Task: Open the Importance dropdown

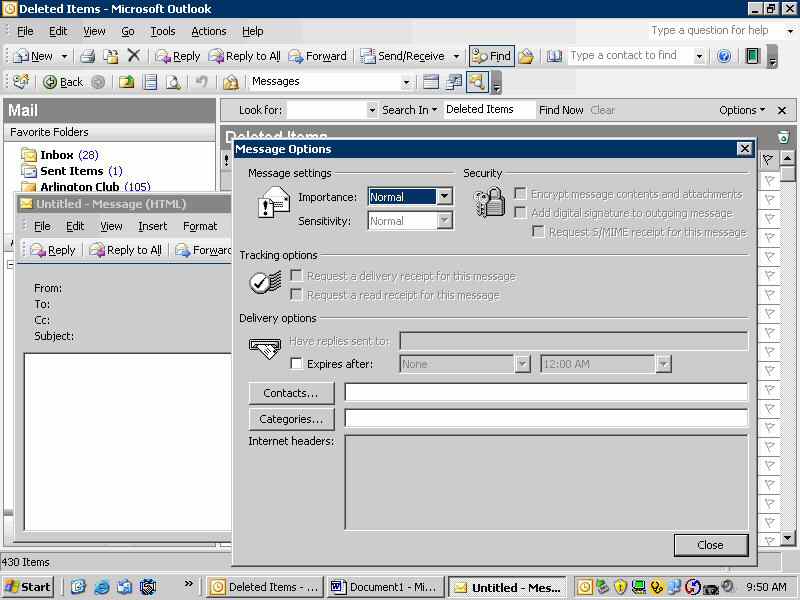Action: pos(444,196)
